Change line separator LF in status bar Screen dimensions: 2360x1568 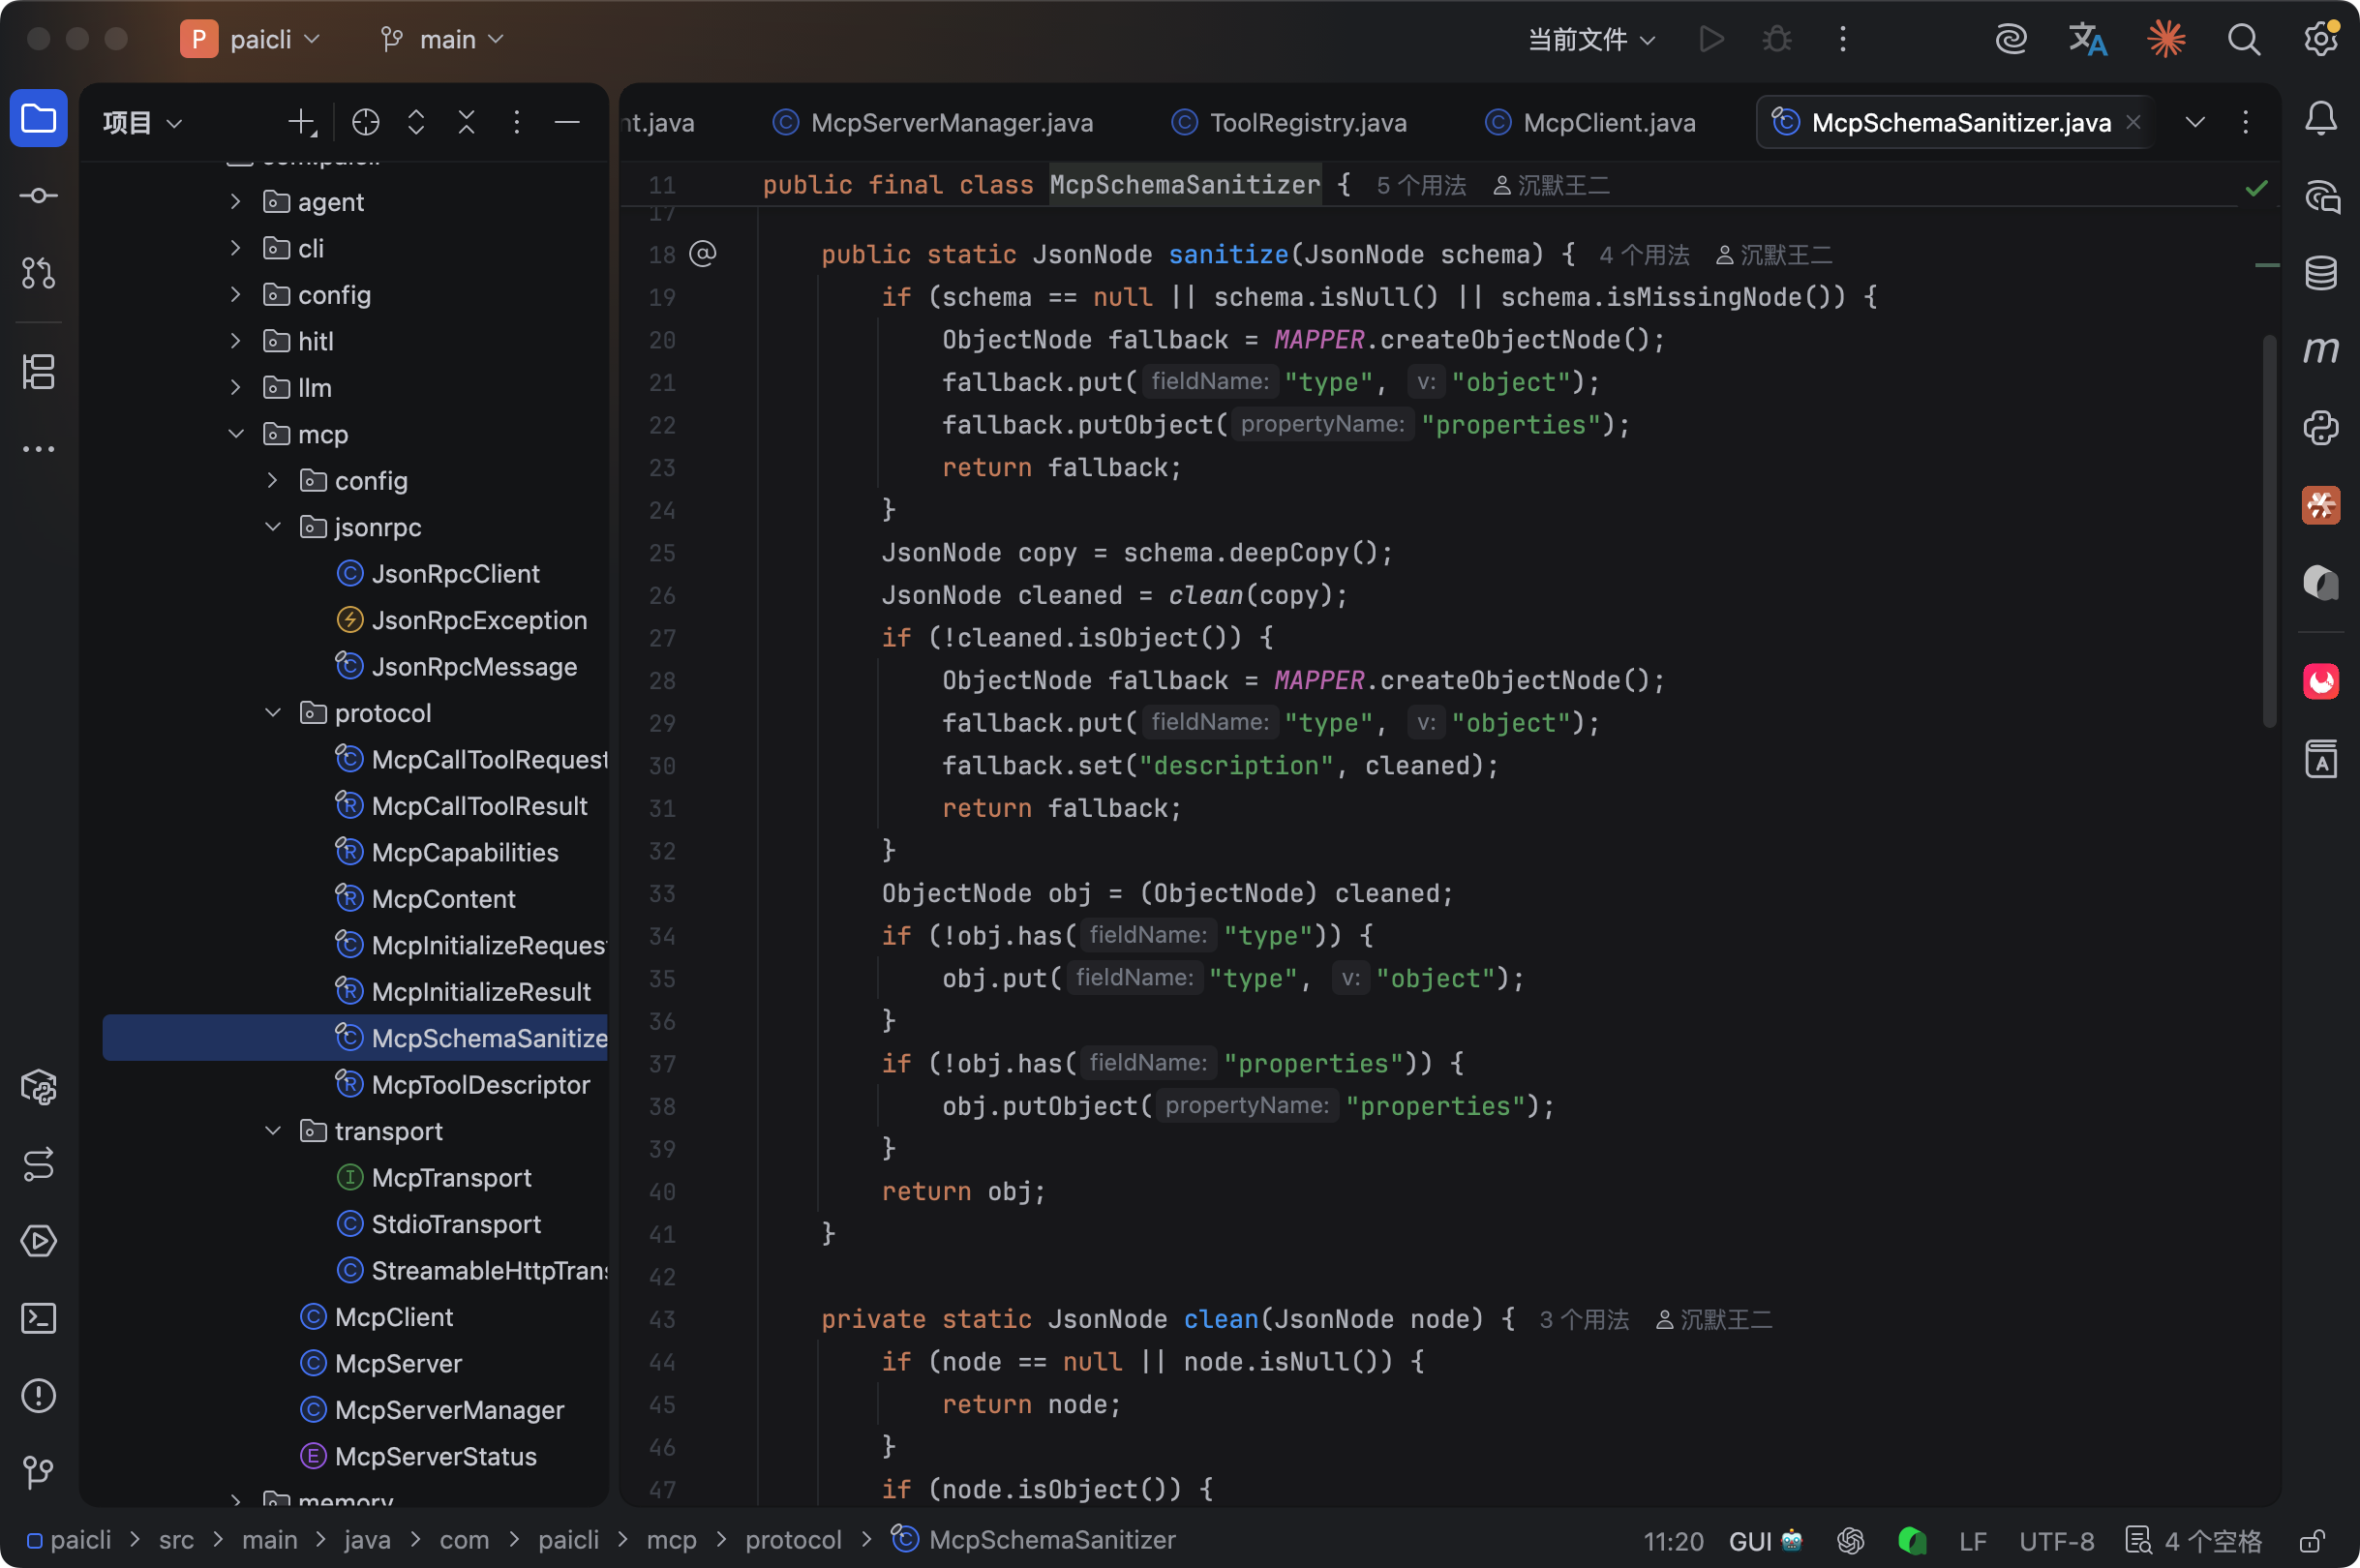pos(1972,1540)
